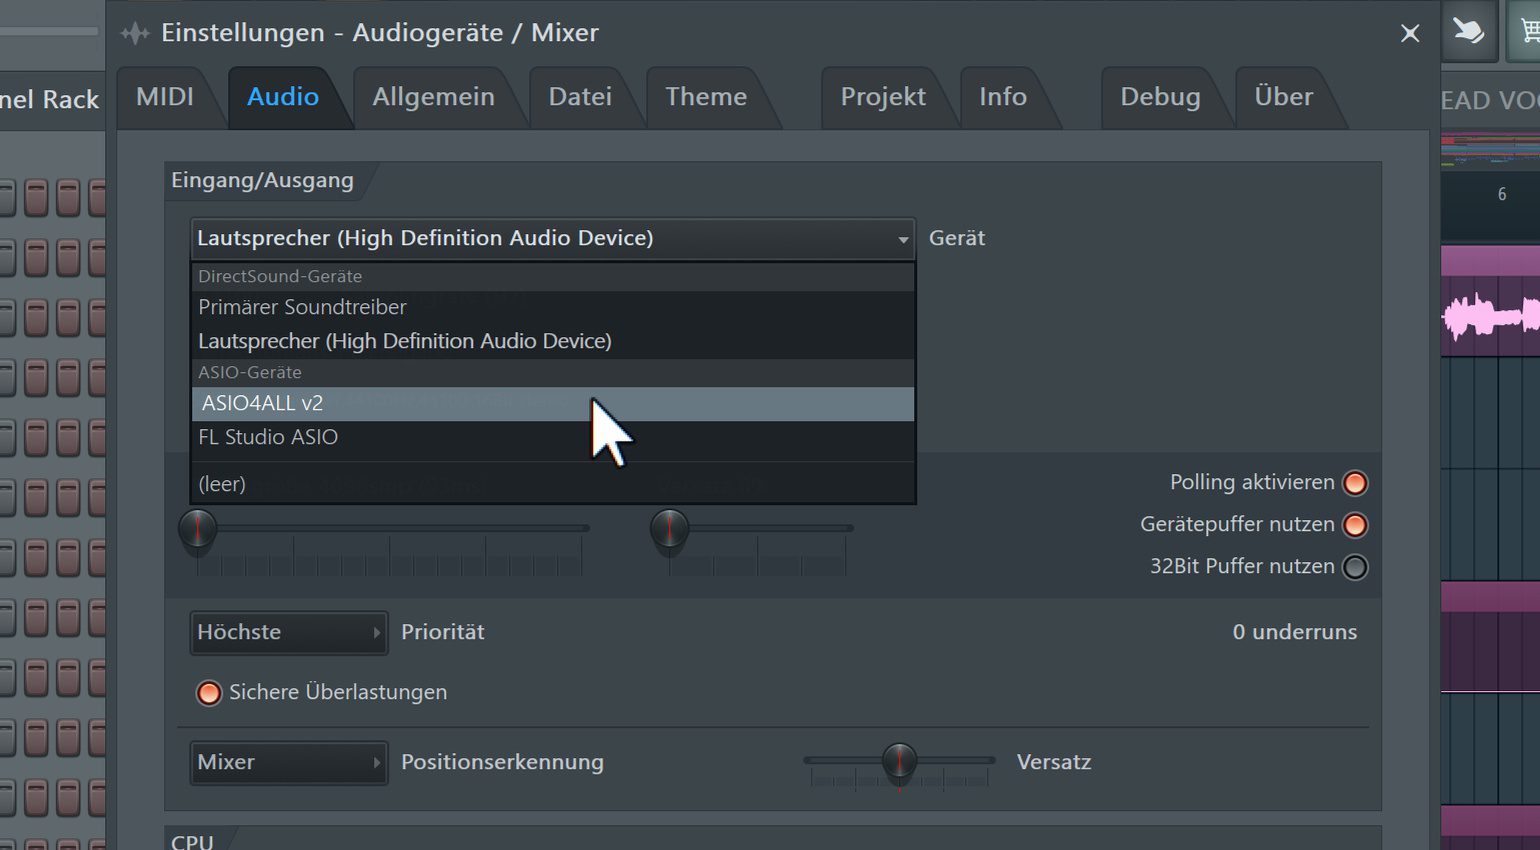This screenshot has width=1540, height=850.
Task: Click the CPU section header
Action: point(192,841)
